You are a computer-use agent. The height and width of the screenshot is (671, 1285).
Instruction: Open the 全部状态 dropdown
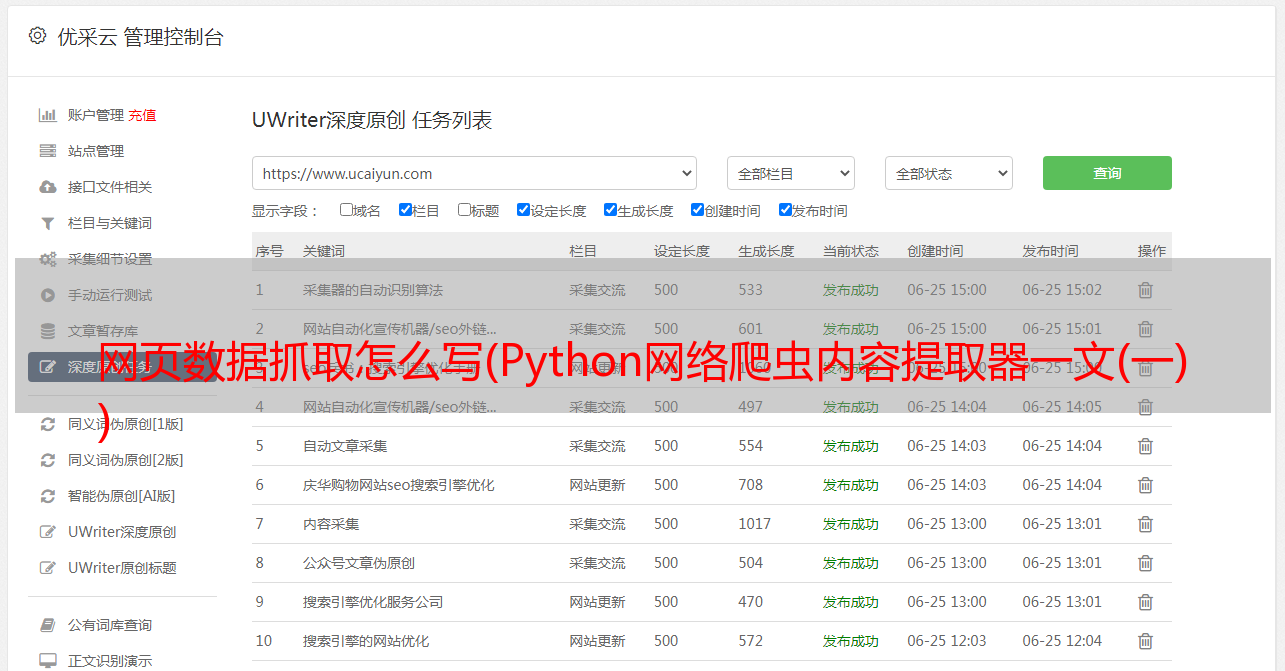tap(948, 173)
